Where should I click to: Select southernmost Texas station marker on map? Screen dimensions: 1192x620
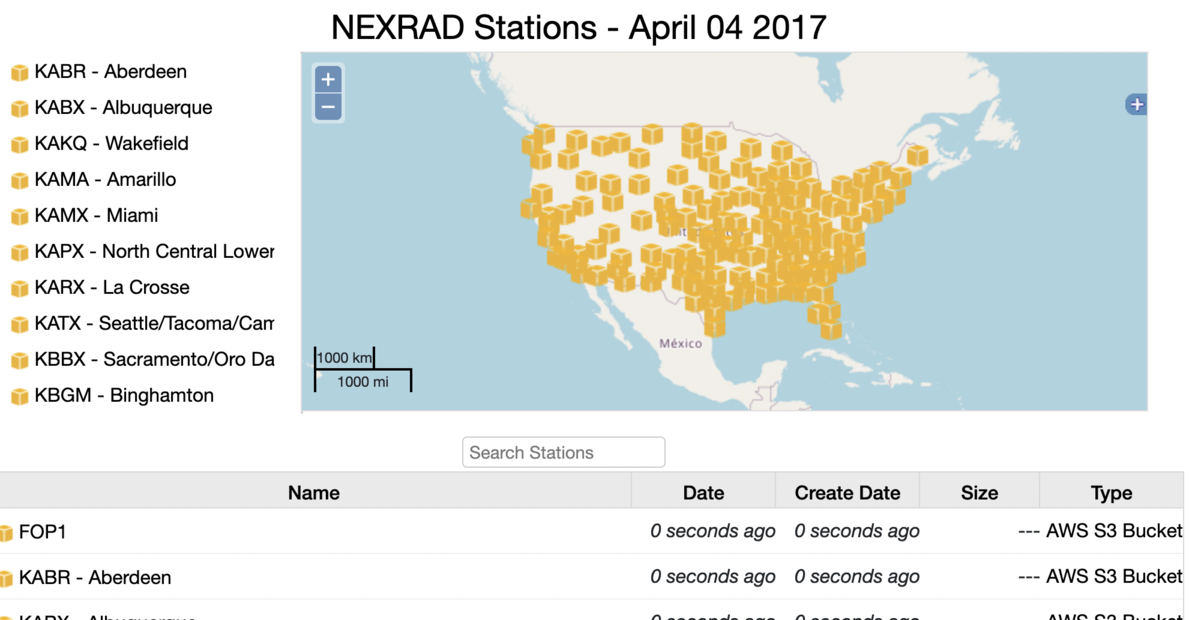click(x=714, y=324)
